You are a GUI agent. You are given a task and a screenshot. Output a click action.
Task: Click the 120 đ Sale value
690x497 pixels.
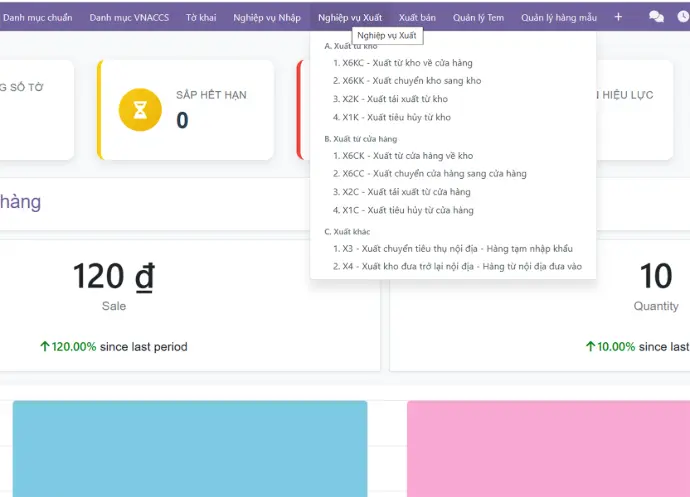click(114, 276)
